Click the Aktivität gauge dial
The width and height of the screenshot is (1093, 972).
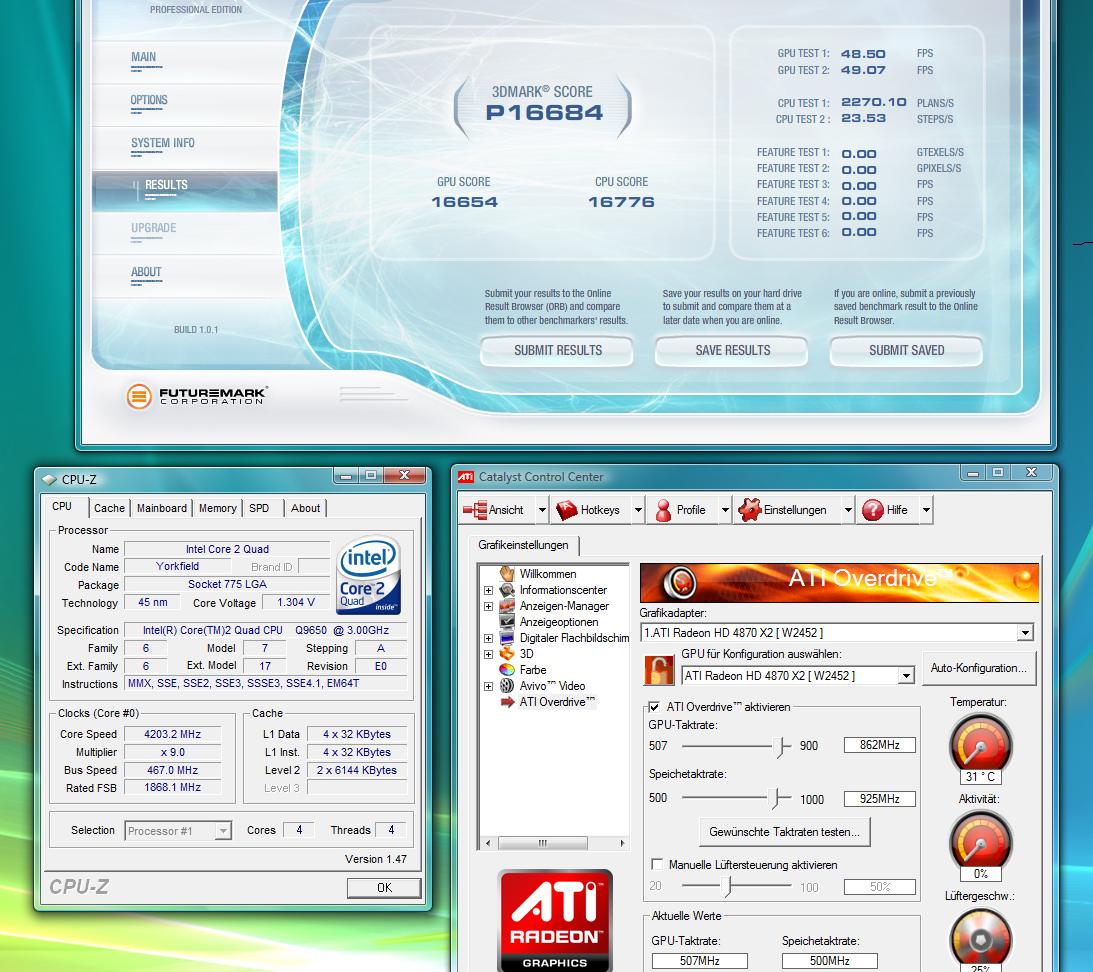tap(980, 841)
